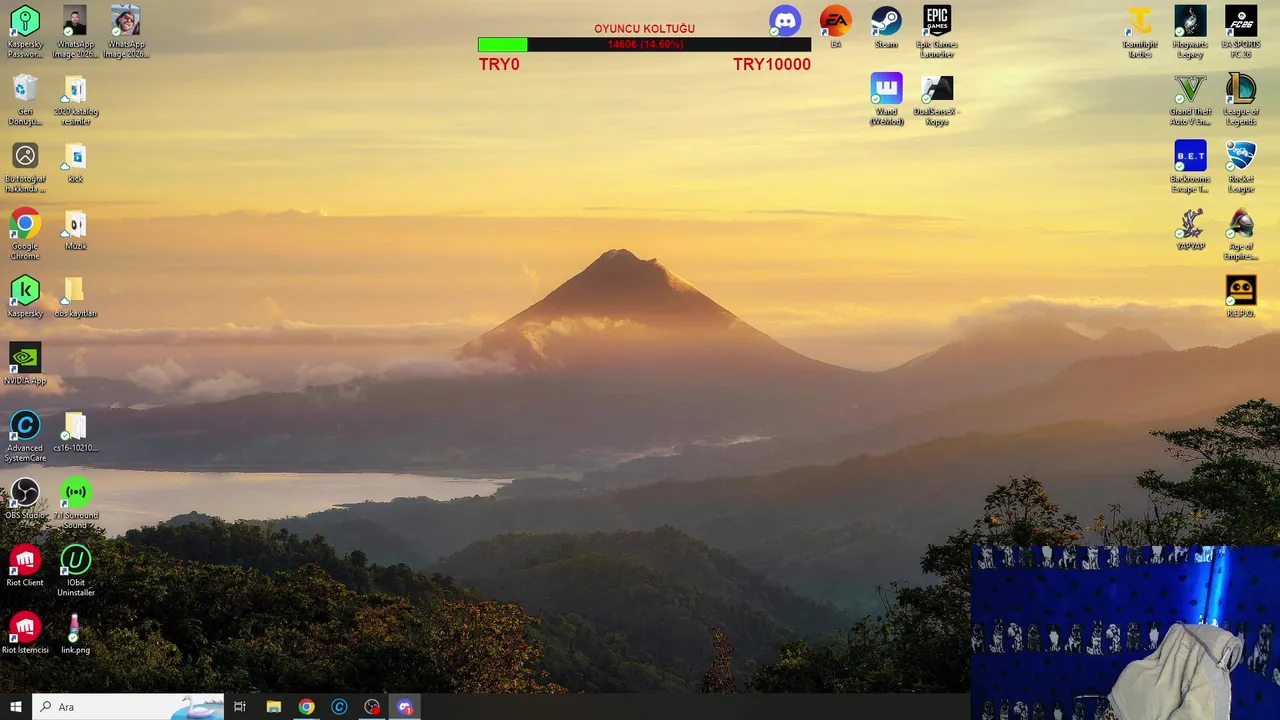Select the kick file on the desktop
The width and height of the screenshot is (1280, 720).
pyautogui.click(x=76, y=162)
